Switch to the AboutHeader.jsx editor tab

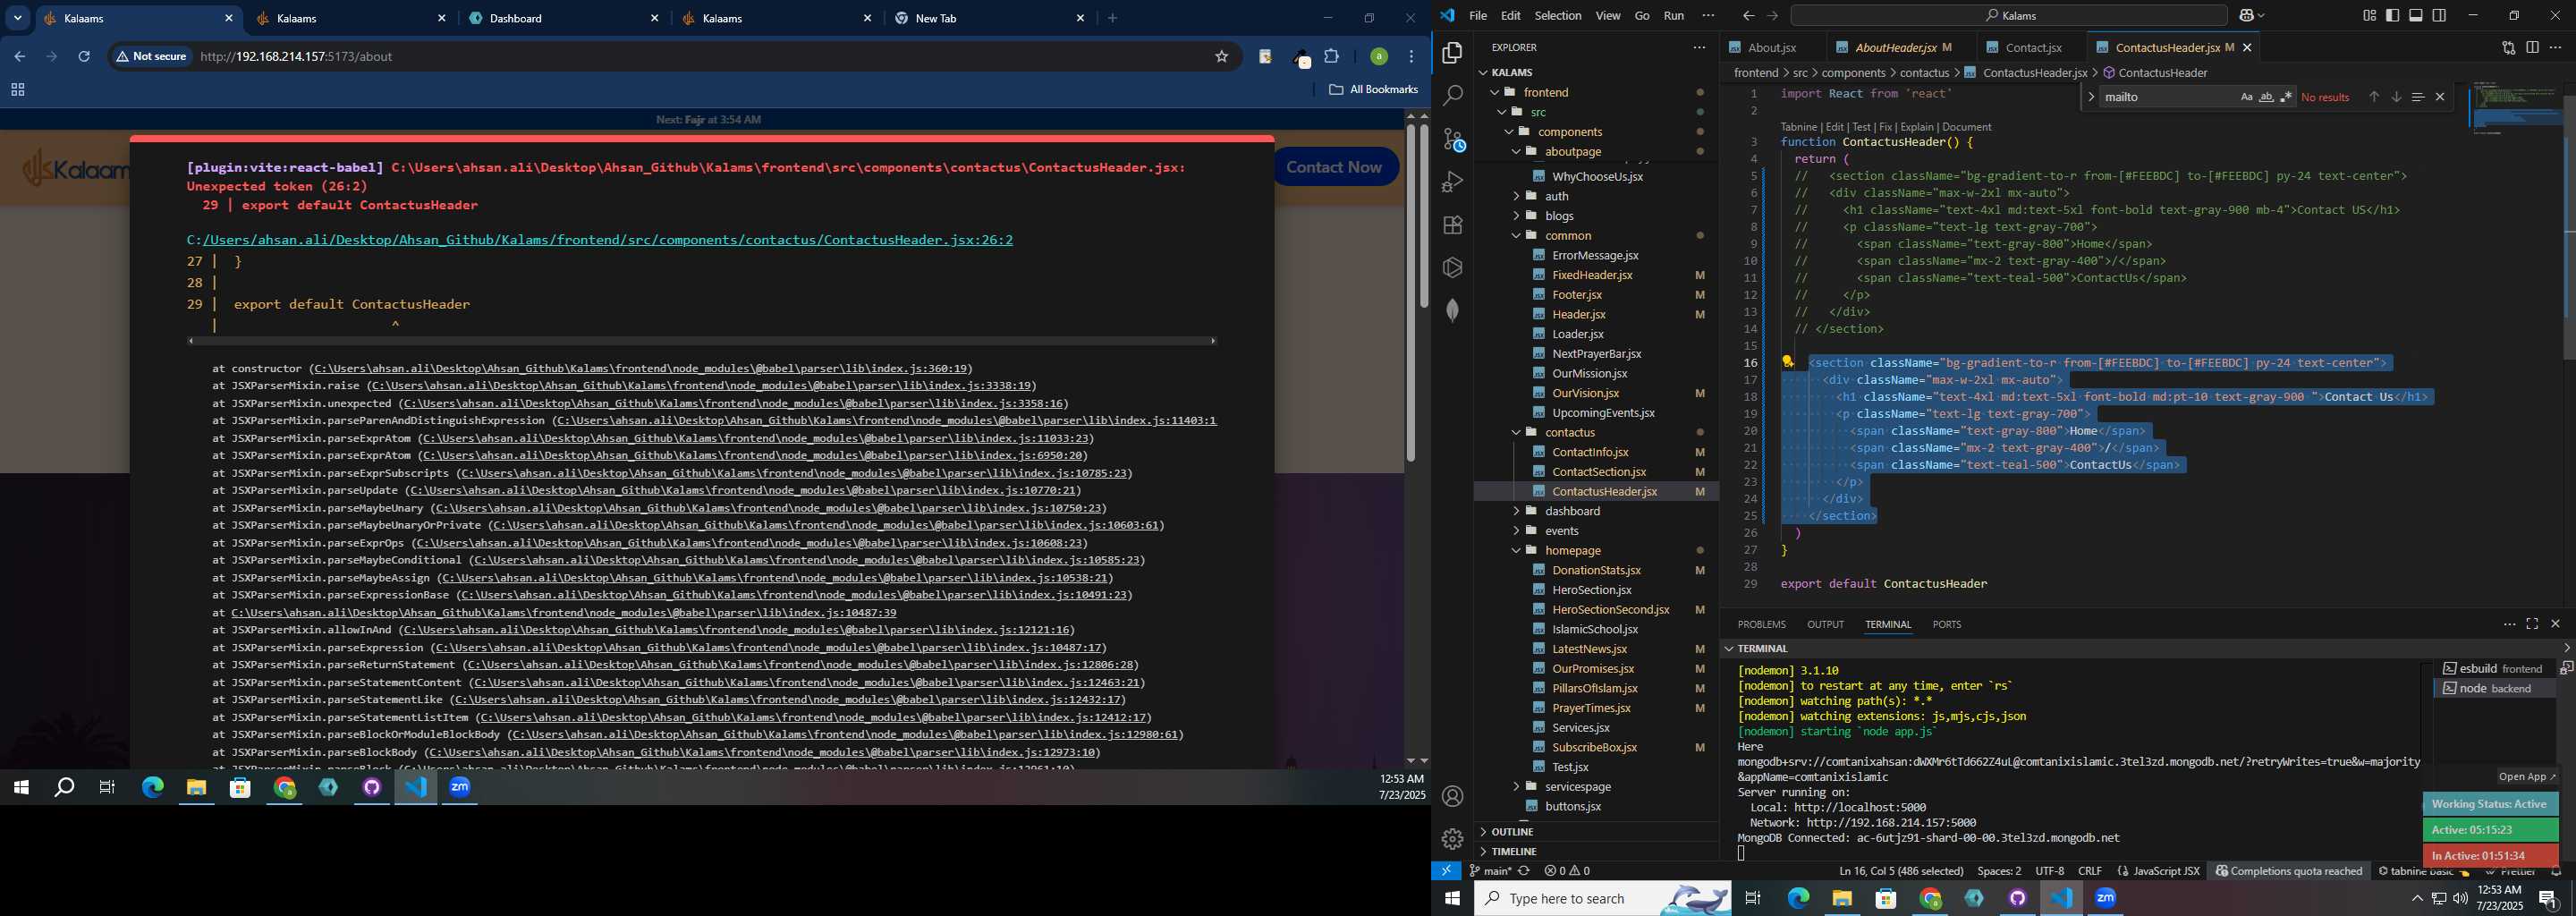(x=1902, y=48)
